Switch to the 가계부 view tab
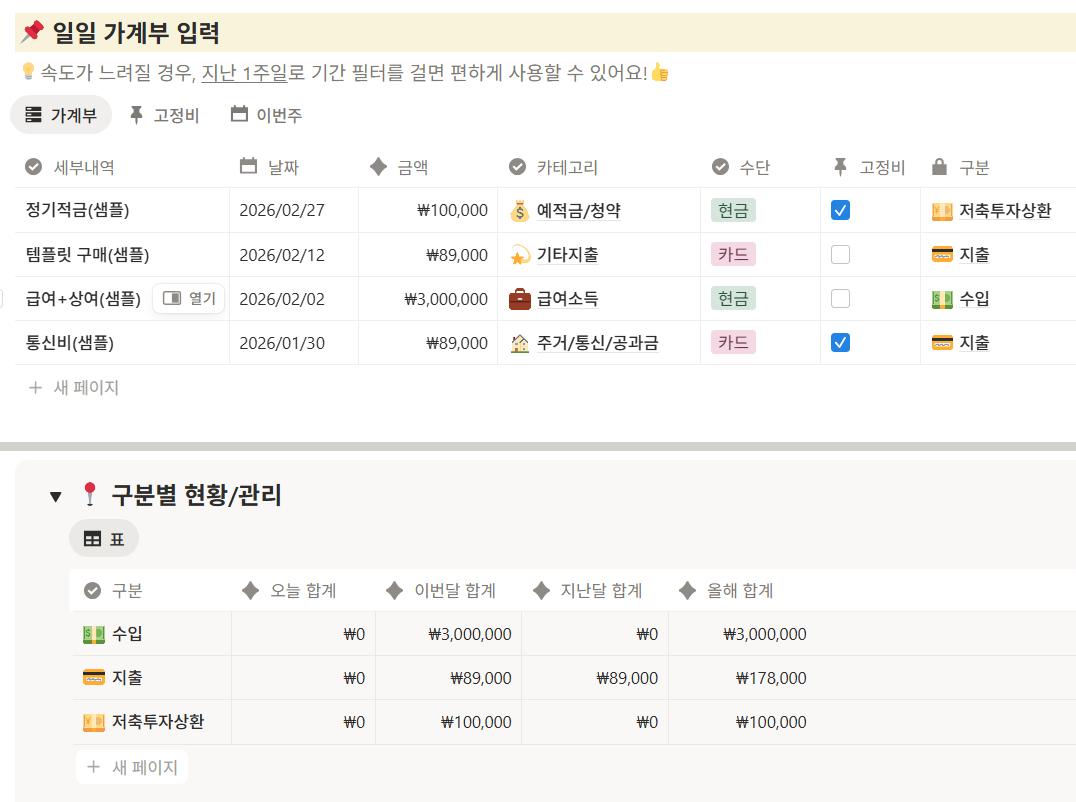Screen dimensions: 1076x802 (60, 115)
